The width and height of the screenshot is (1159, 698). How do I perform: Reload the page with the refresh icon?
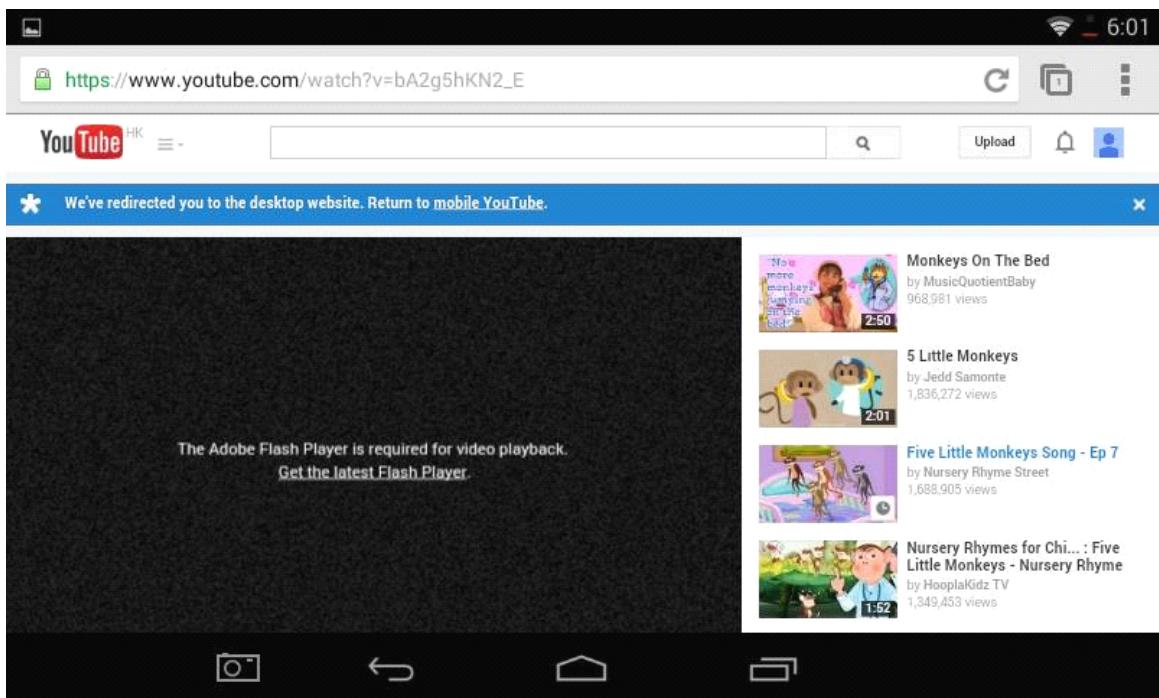(996, 80)
